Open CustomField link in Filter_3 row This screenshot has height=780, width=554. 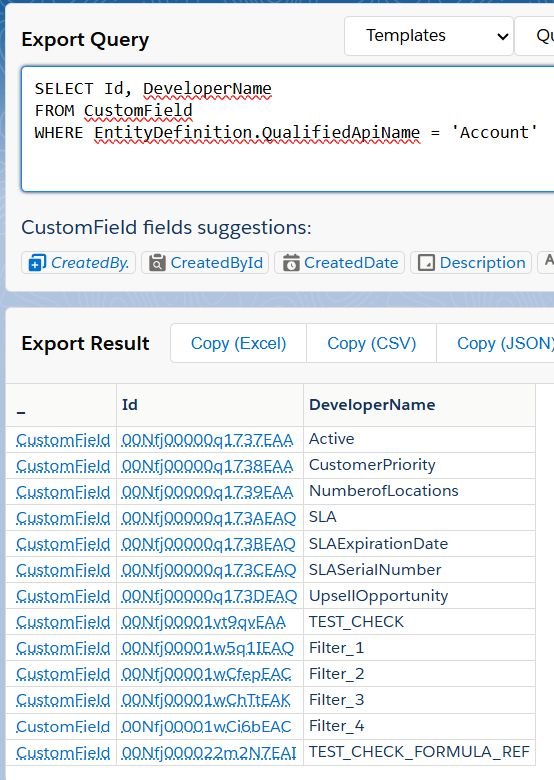[x=63, y=699]
